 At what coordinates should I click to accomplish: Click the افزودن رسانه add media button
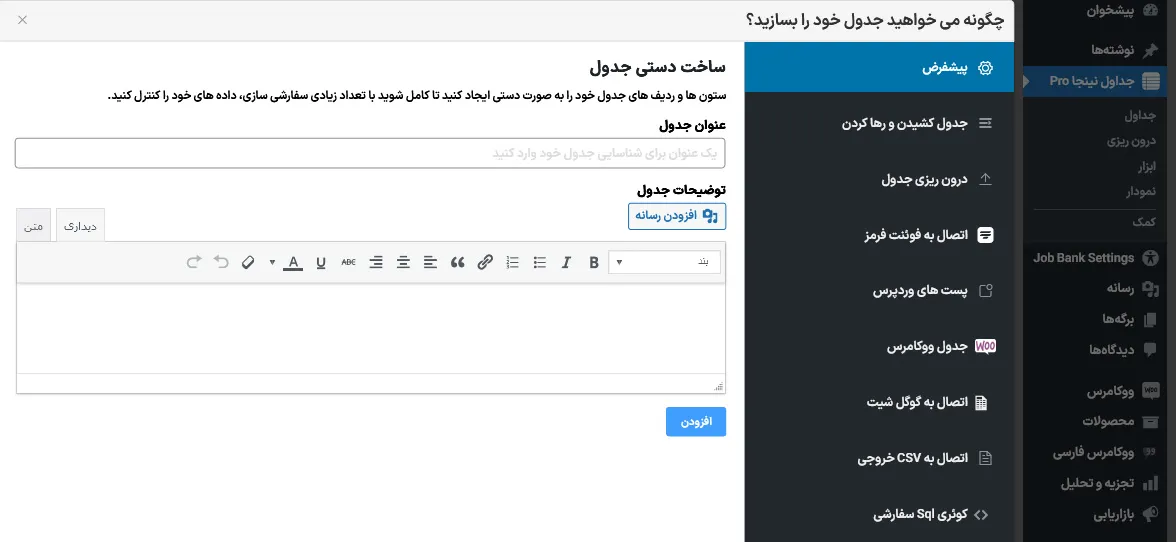(x=676, y=216)
